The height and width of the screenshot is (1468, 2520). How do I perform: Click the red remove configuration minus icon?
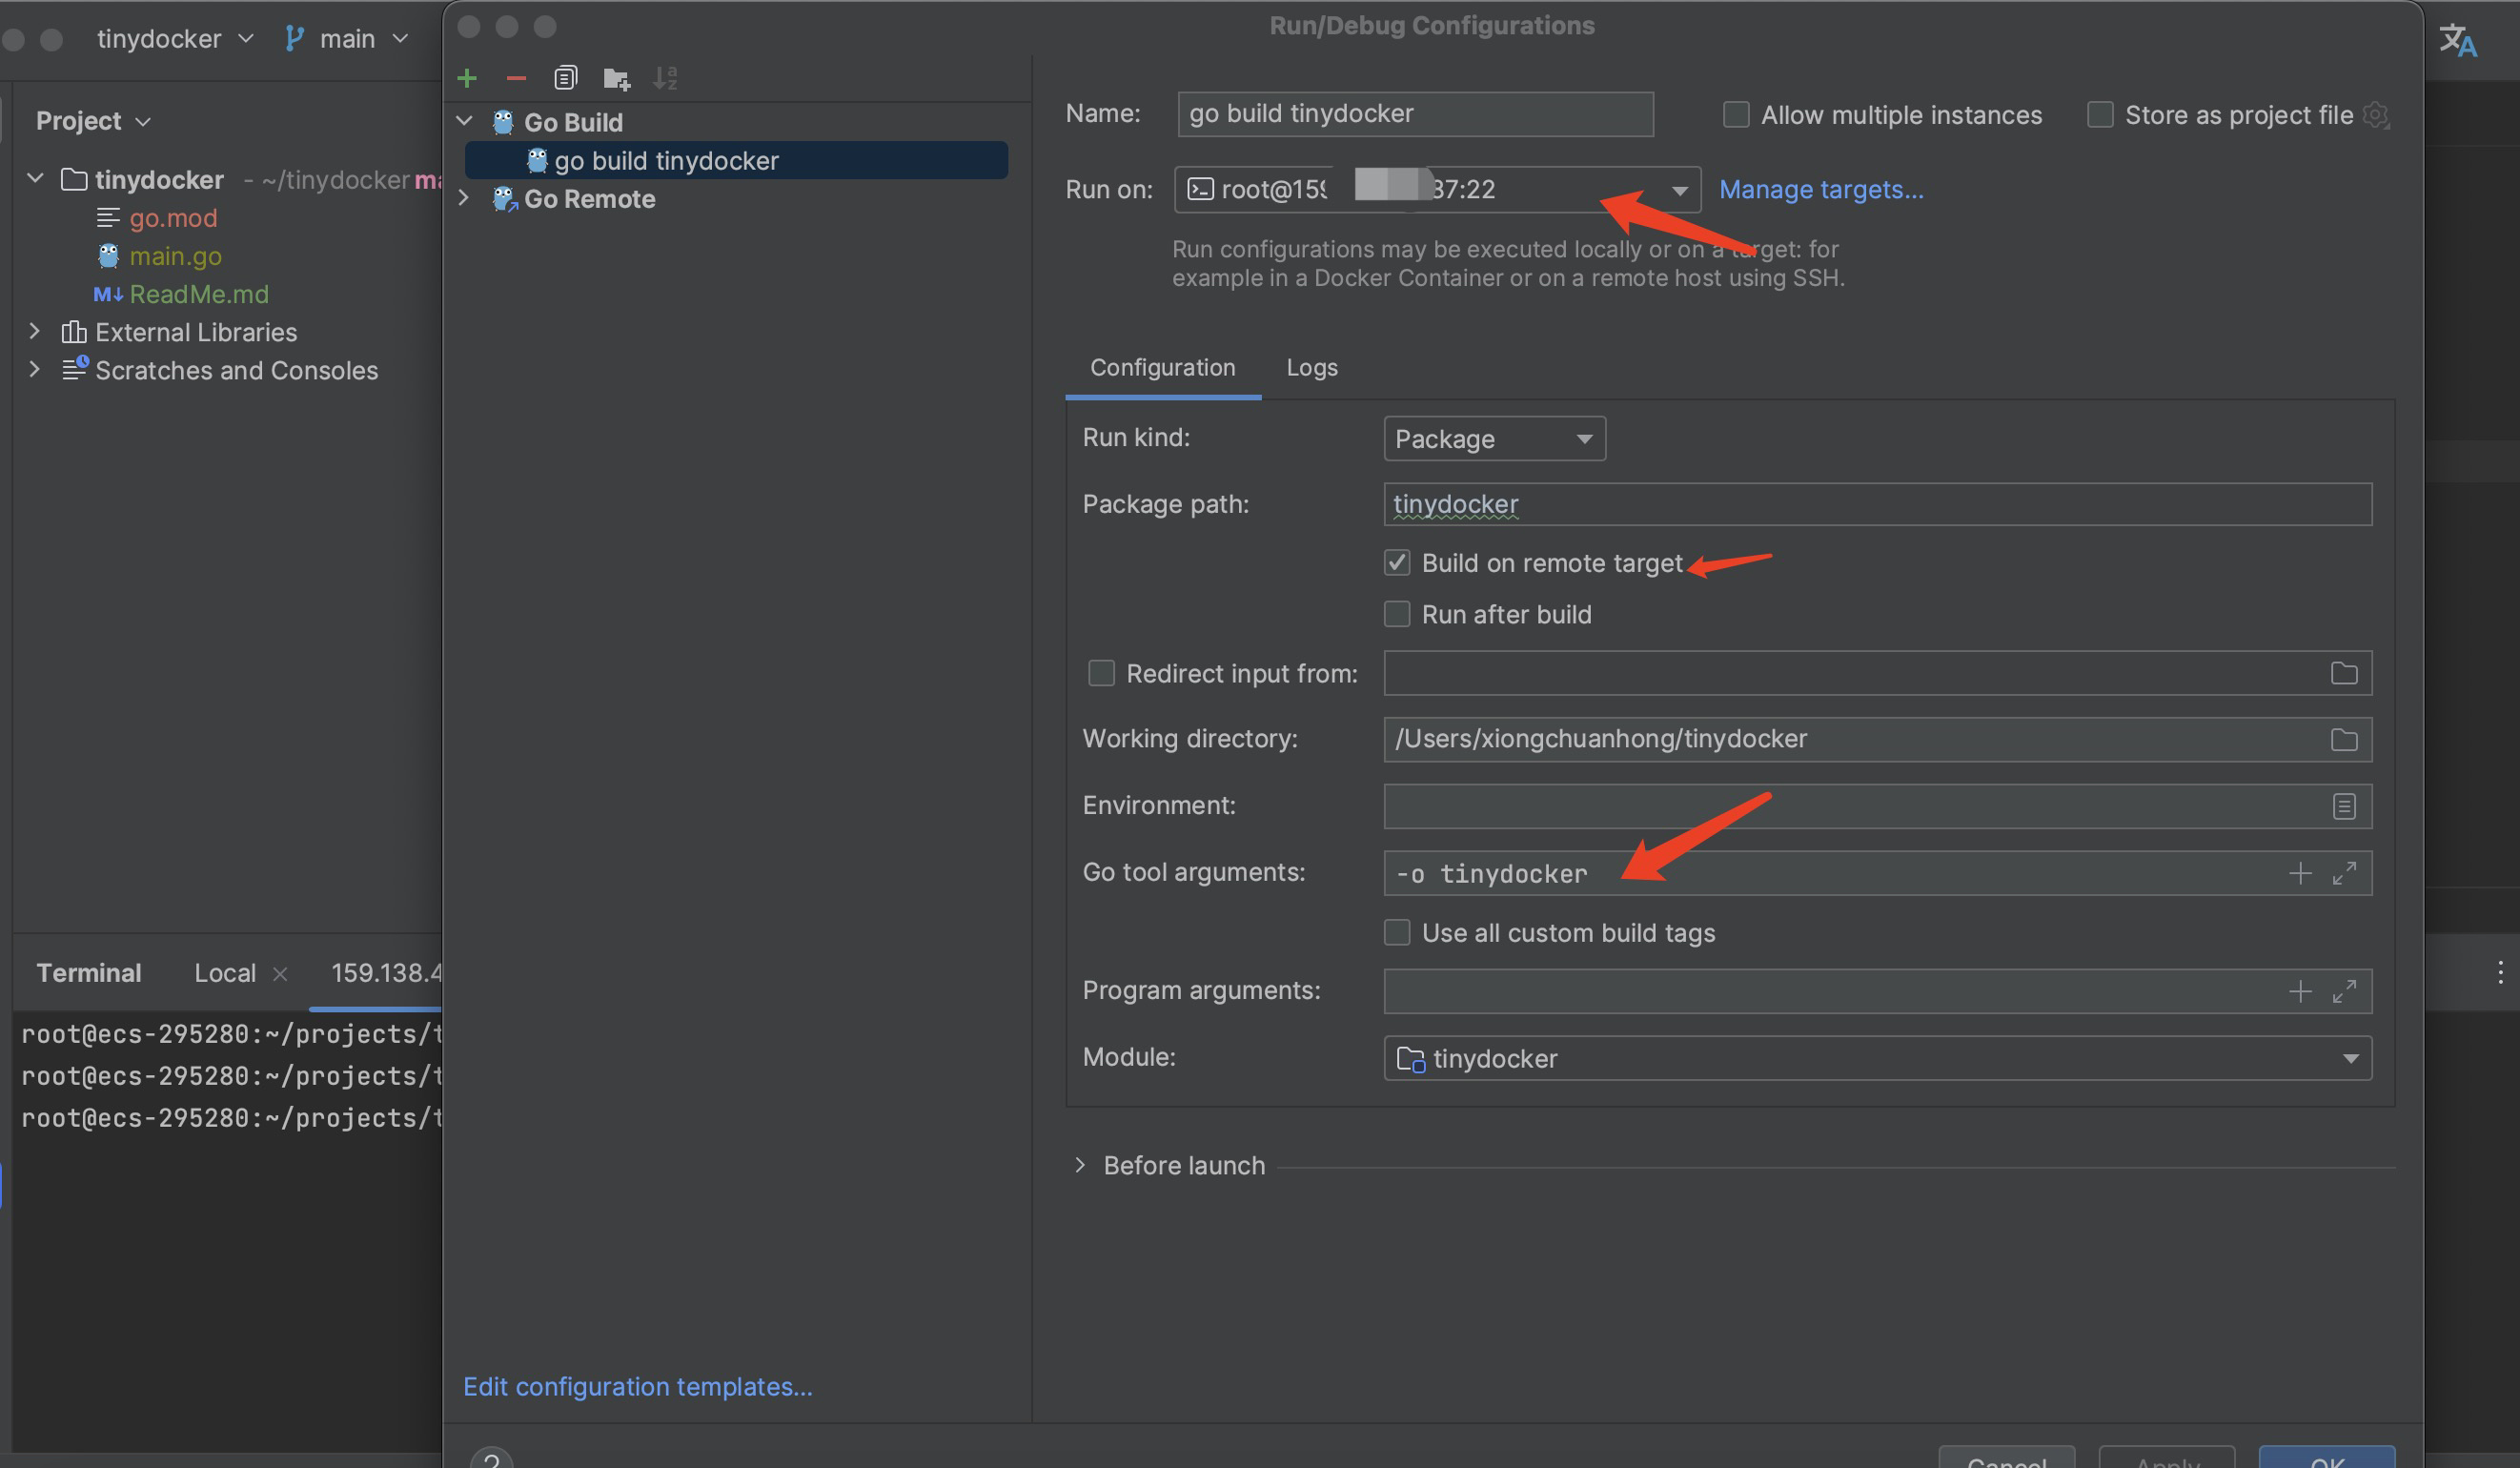click(516, 78)
